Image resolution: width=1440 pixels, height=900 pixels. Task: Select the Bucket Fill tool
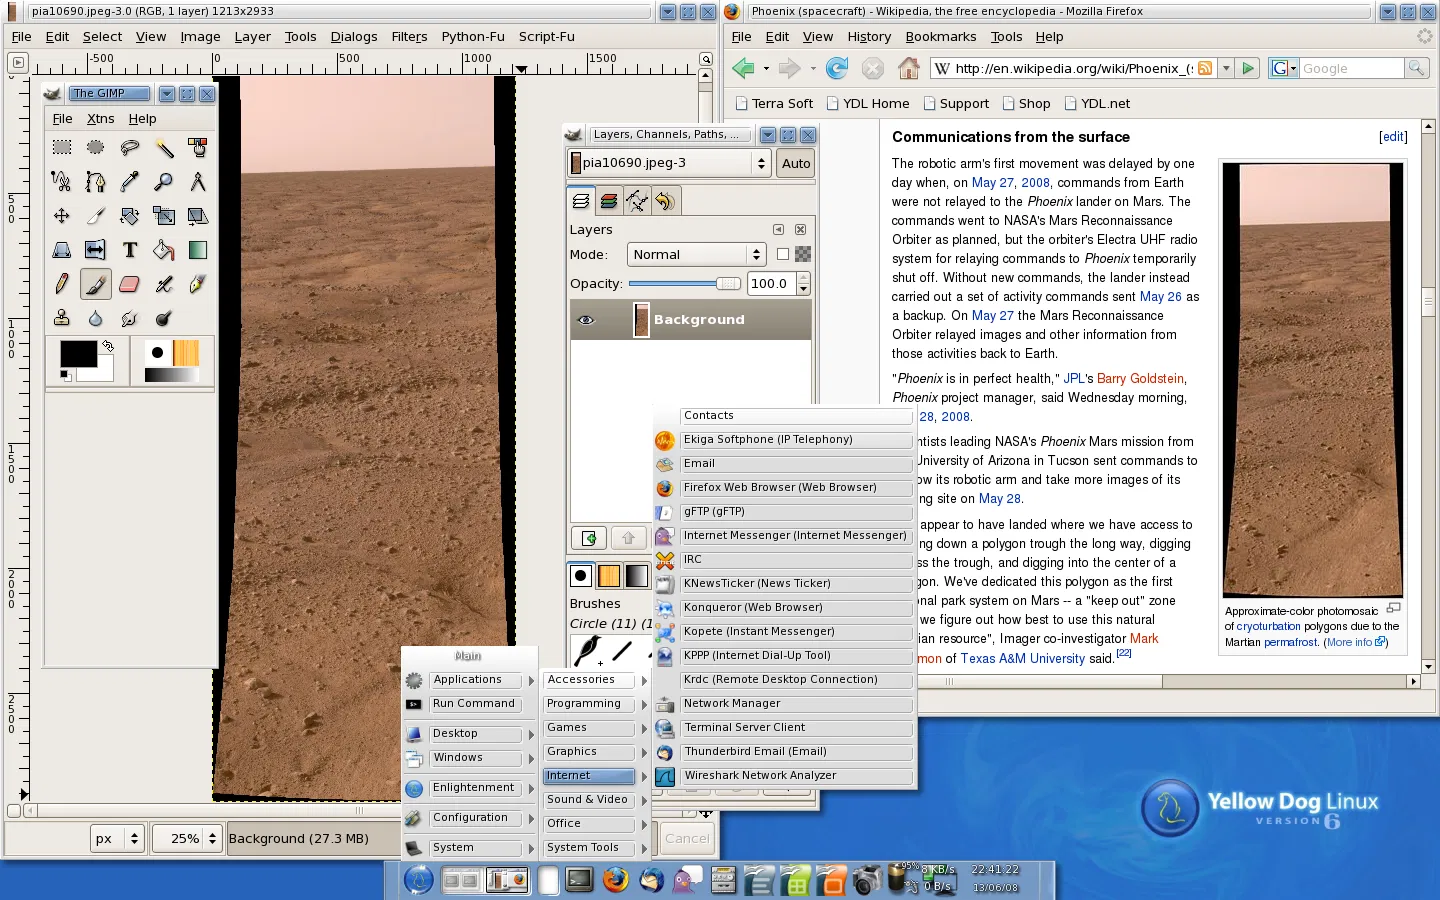(x=163, y=250)
